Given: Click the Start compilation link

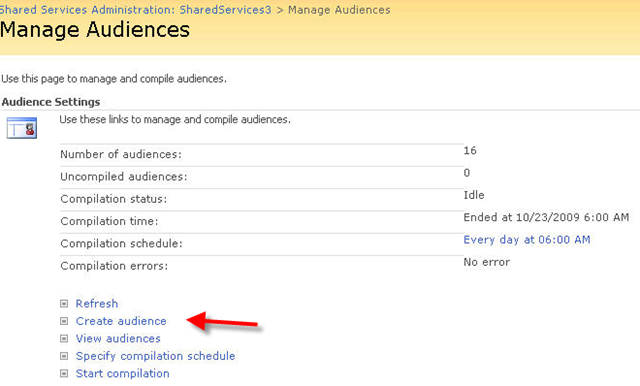Looking at the screenshot, I should 122,373.
